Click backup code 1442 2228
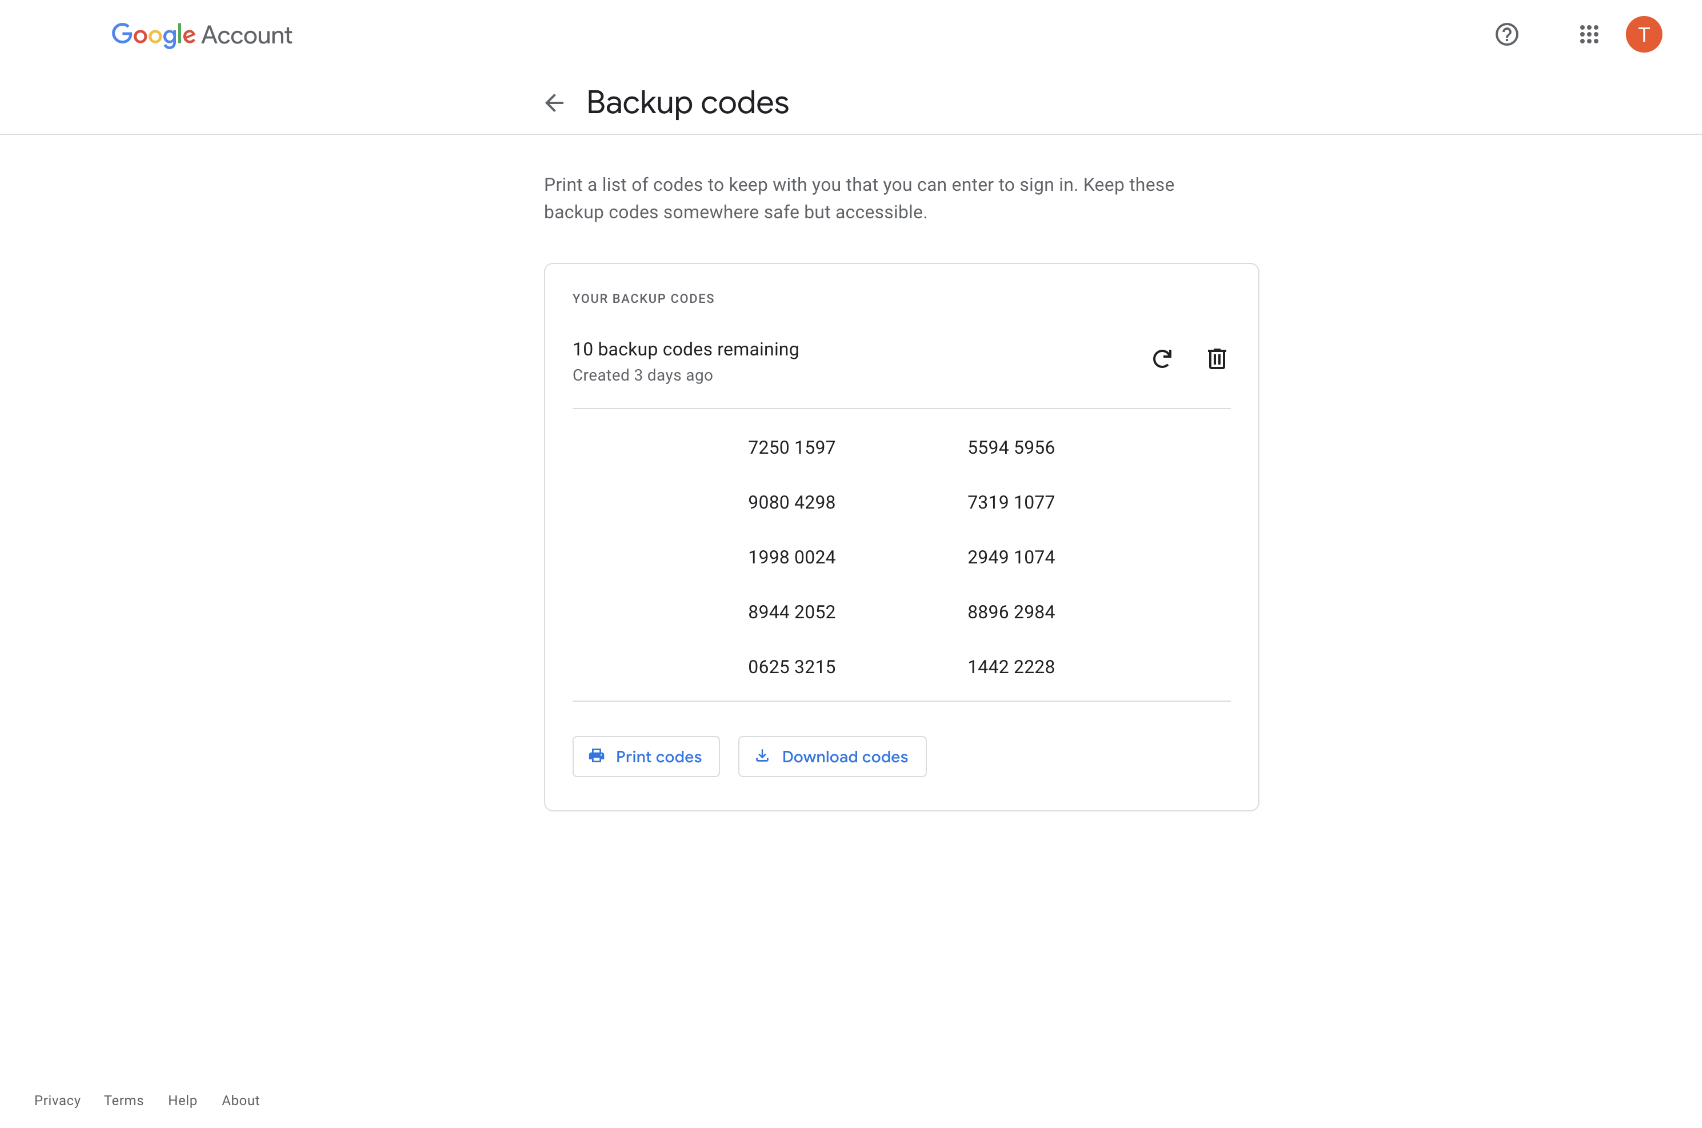Image resolution: width=1702 pixels, height=1128 pixels. (1011, 667)
